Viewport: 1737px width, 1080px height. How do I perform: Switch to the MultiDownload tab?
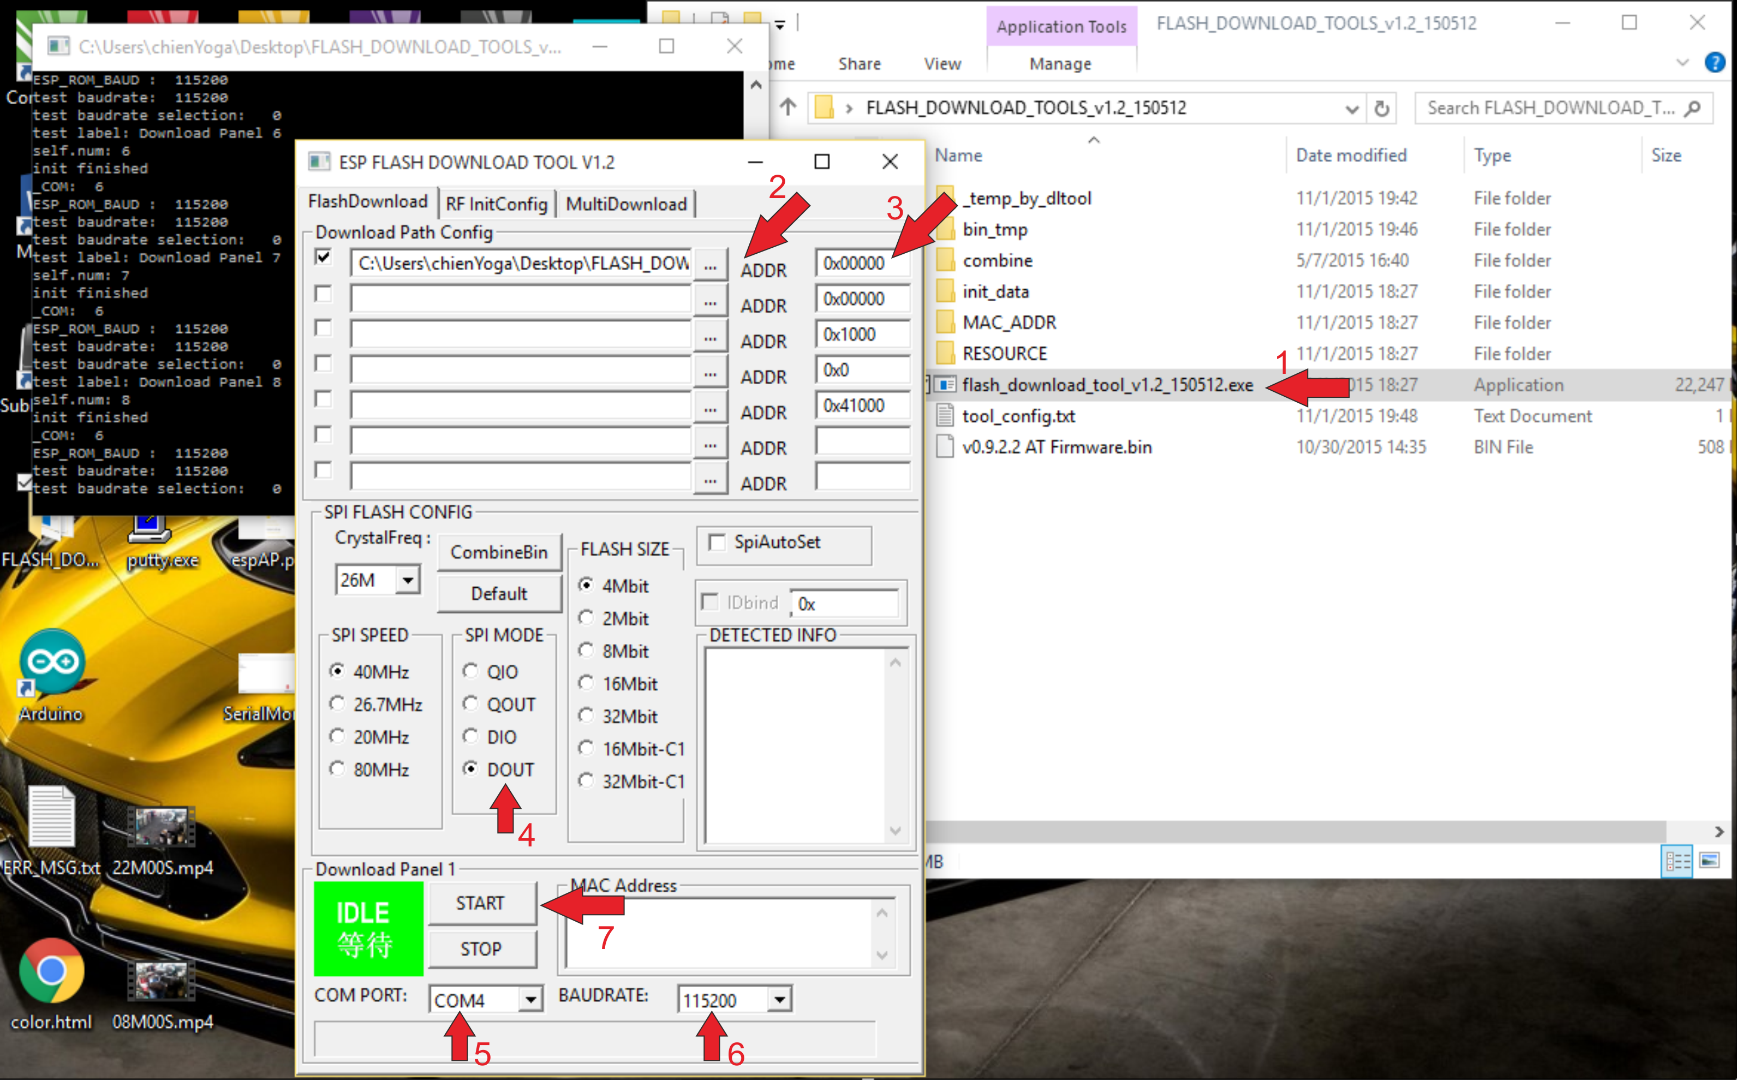[625, 203]
